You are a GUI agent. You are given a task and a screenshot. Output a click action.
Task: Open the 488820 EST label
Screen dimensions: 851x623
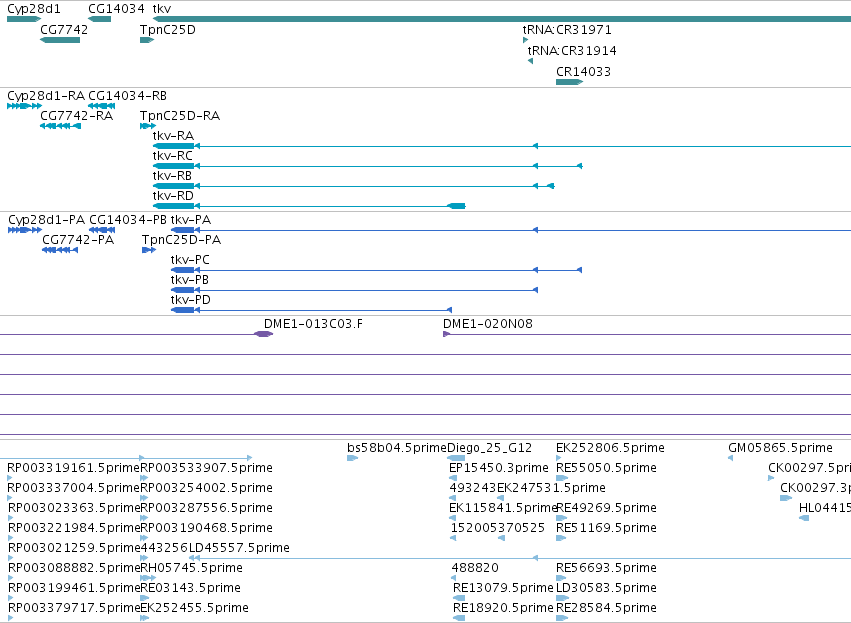pyautogui.click(x=475, y=568)
